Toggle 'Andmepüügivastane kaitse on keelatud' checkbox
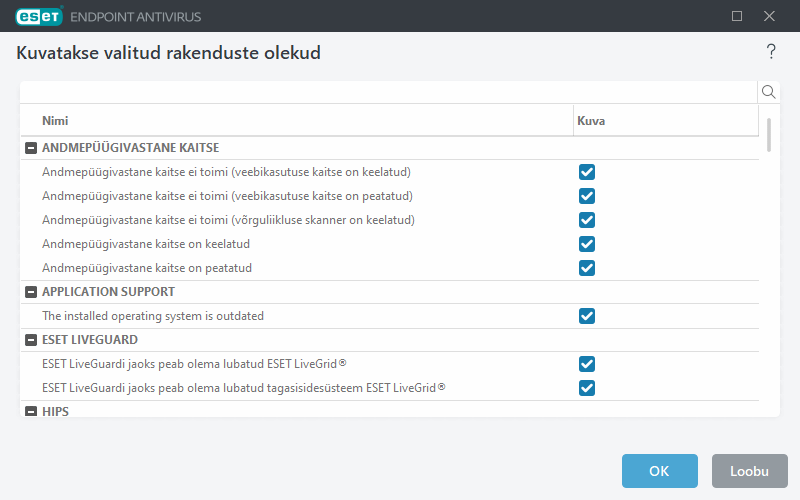The image size is (800, 500). coord(587,244)
